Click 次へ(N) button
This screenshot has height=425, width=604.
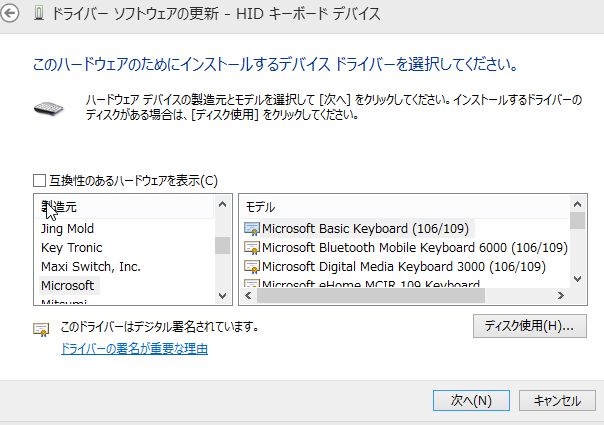pyautogui.click(x=471, y=401)
